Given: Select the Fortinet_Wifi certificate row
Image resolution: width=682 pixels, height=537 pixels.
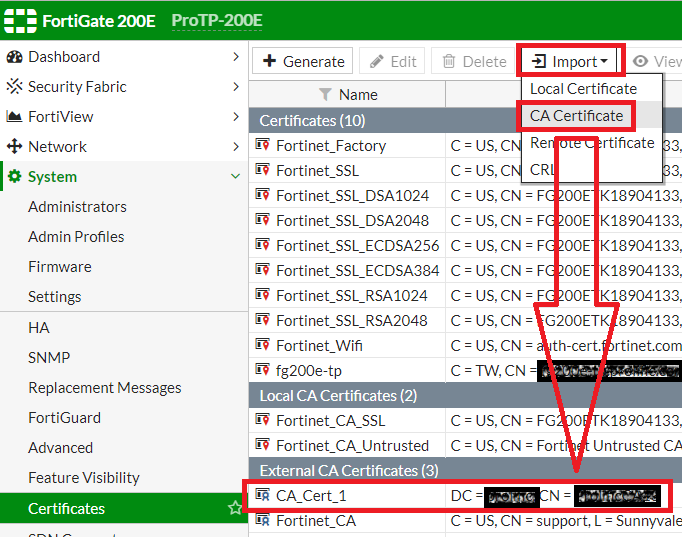Looking at the screenshot, I should point(465,345).
